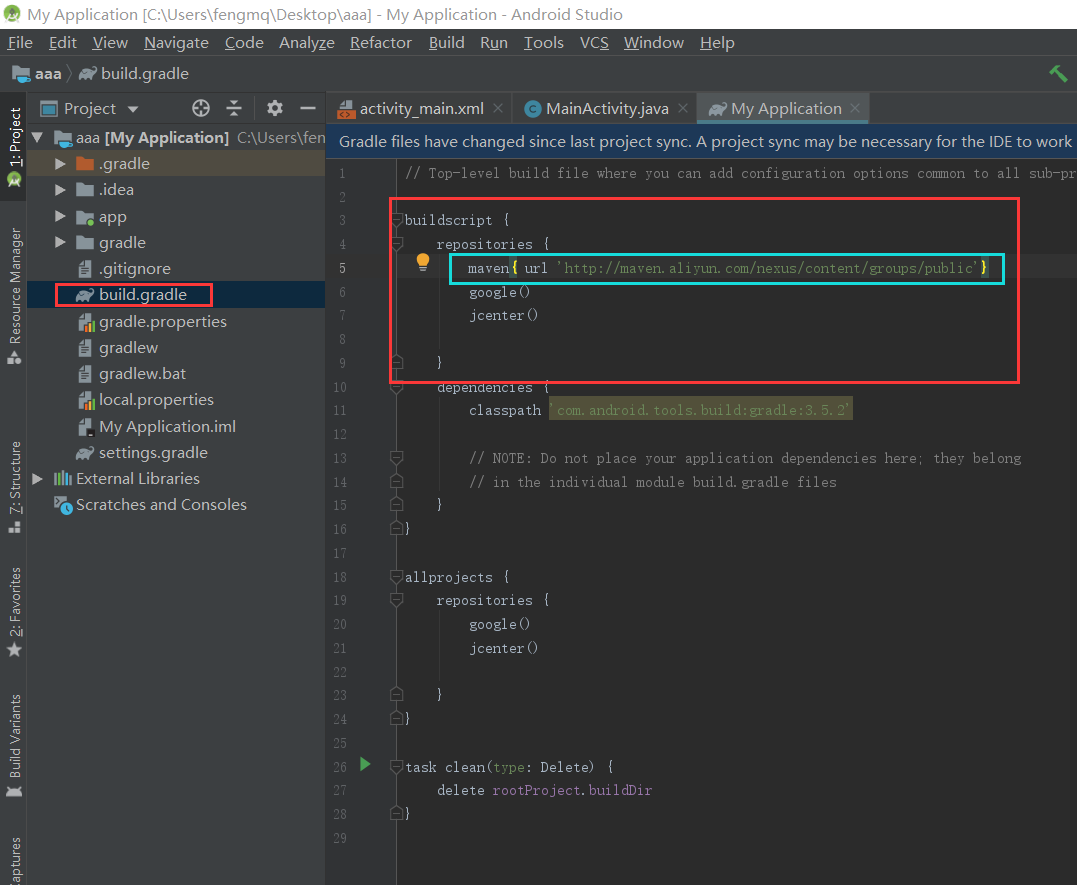Run the clean task with green arrow
The width and height of the screenshot is (1077, 885).
click(x=365, y=764)
